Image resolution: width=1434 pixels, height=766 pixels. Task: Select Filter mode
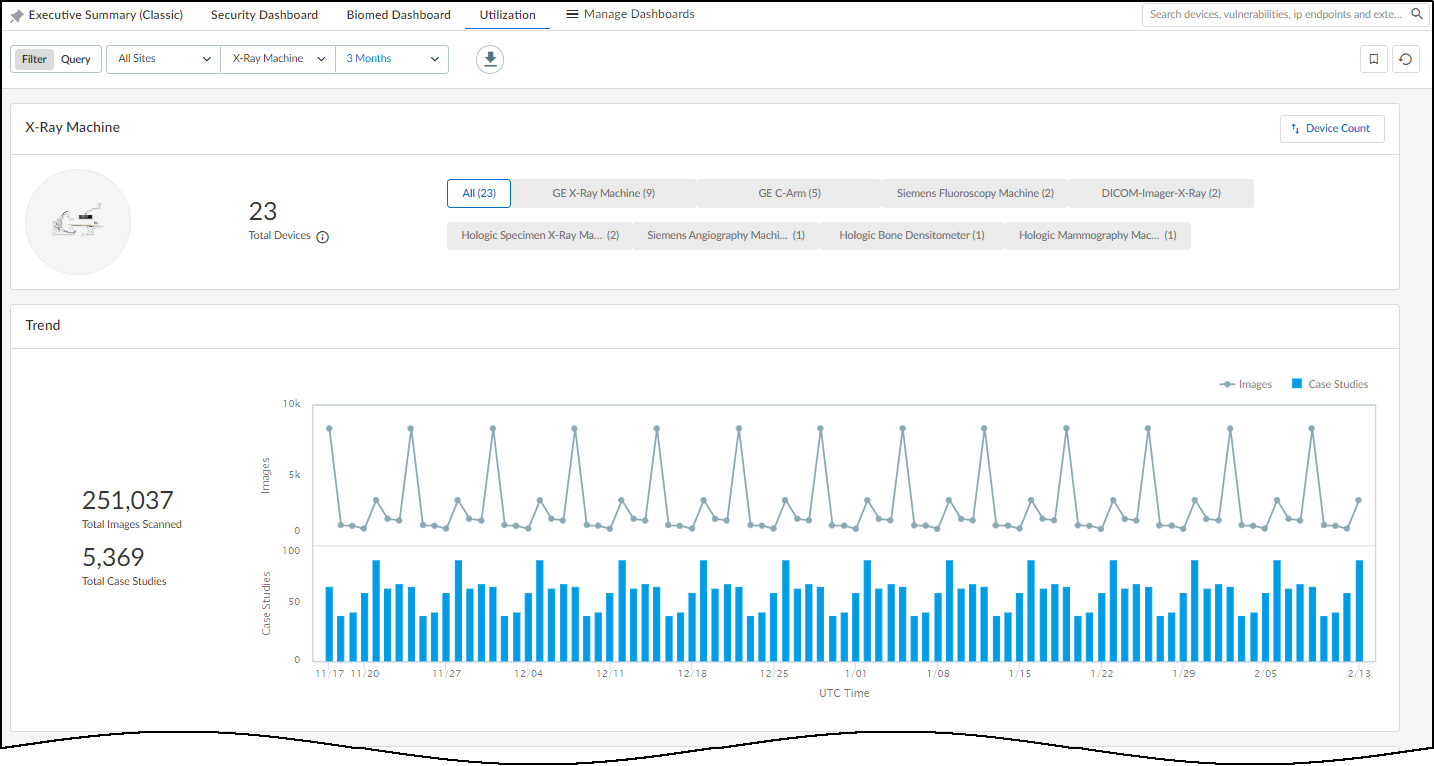(x=34, y=59)
